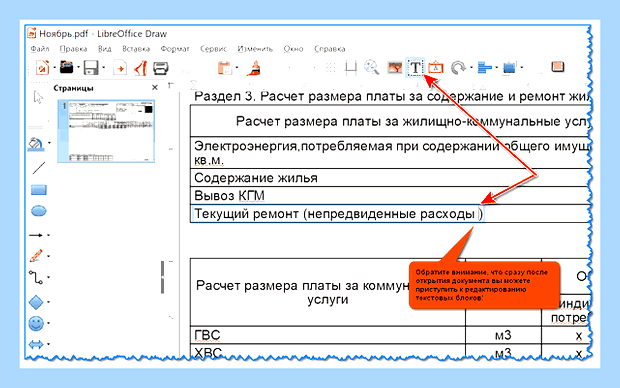The width and height of the screenshot is (620, 388).
Task: Expand the Paste dropdown arrow
Action: click(x=236, y=68)
